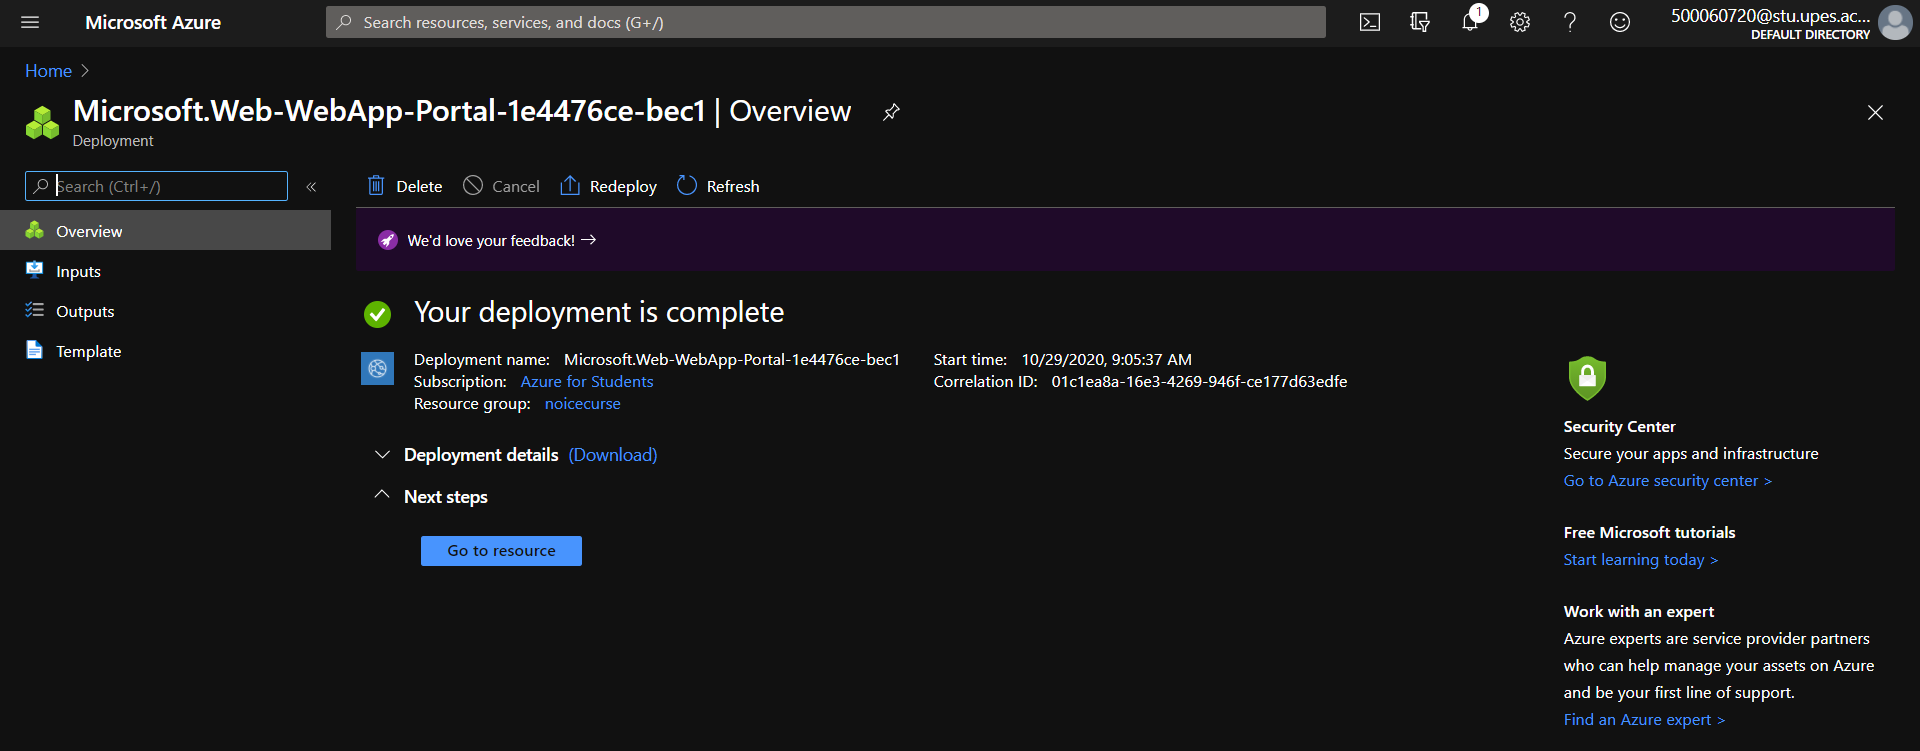Collapse the Next steps section
The height and width of the screenshot is (751, 1920).
coord(382,495)
